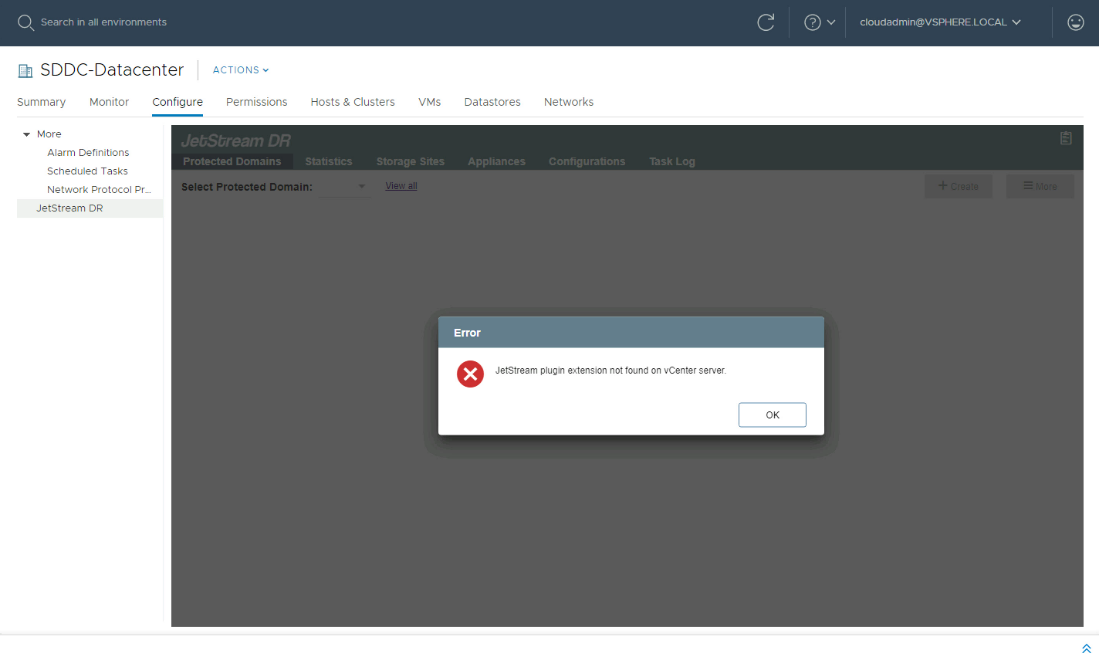Open the ACTIONS dropdown menu
This screenshot has height=660, width=1099.
[240, 70]
